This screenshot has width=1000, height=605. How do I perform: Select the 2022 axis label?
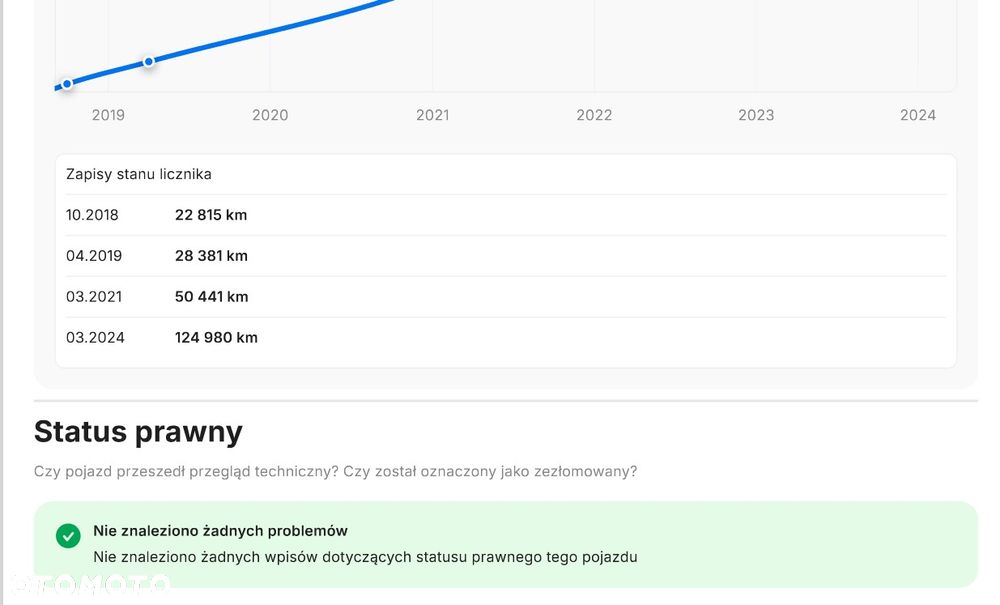pyautogui.click(x=594, y=115)
